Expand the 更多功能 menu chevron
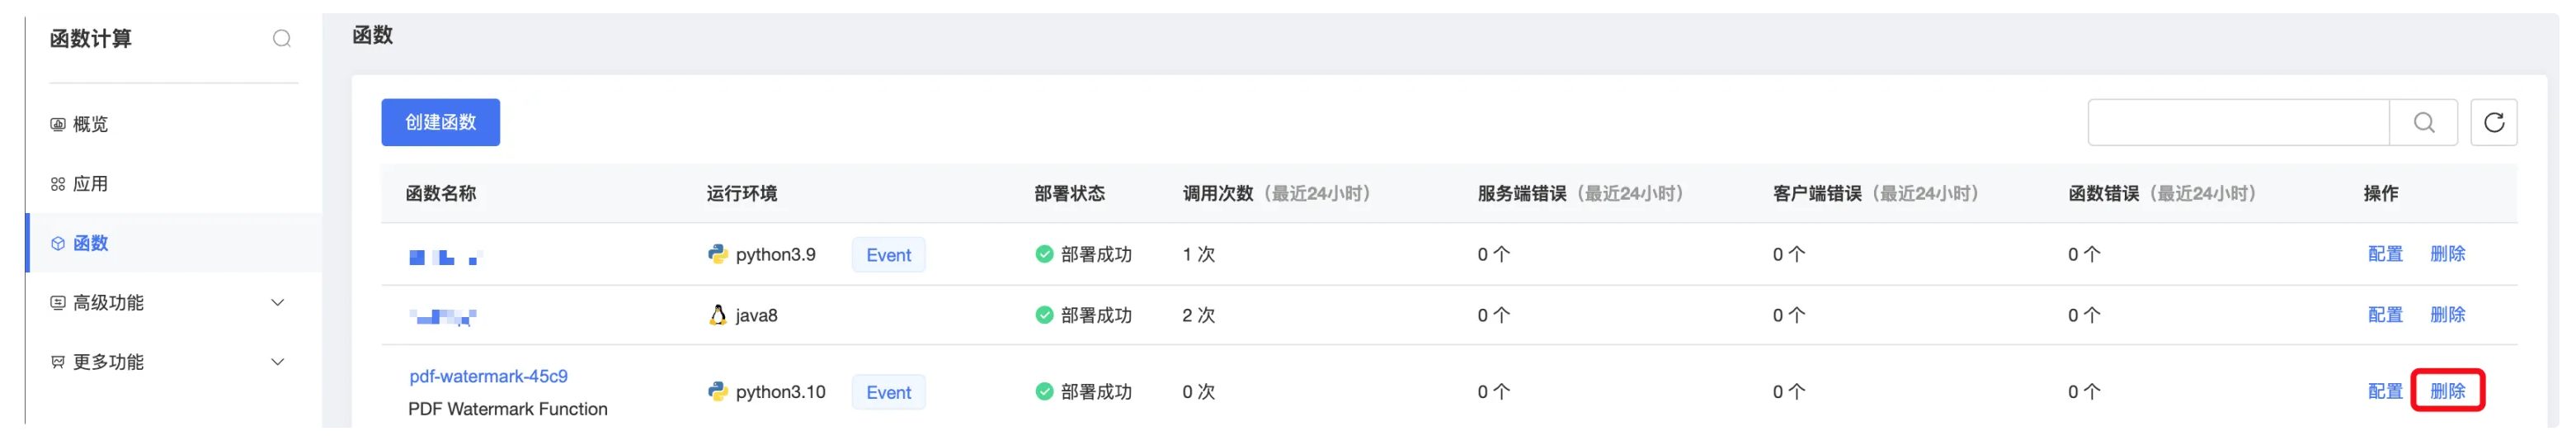 coord(278,362)
